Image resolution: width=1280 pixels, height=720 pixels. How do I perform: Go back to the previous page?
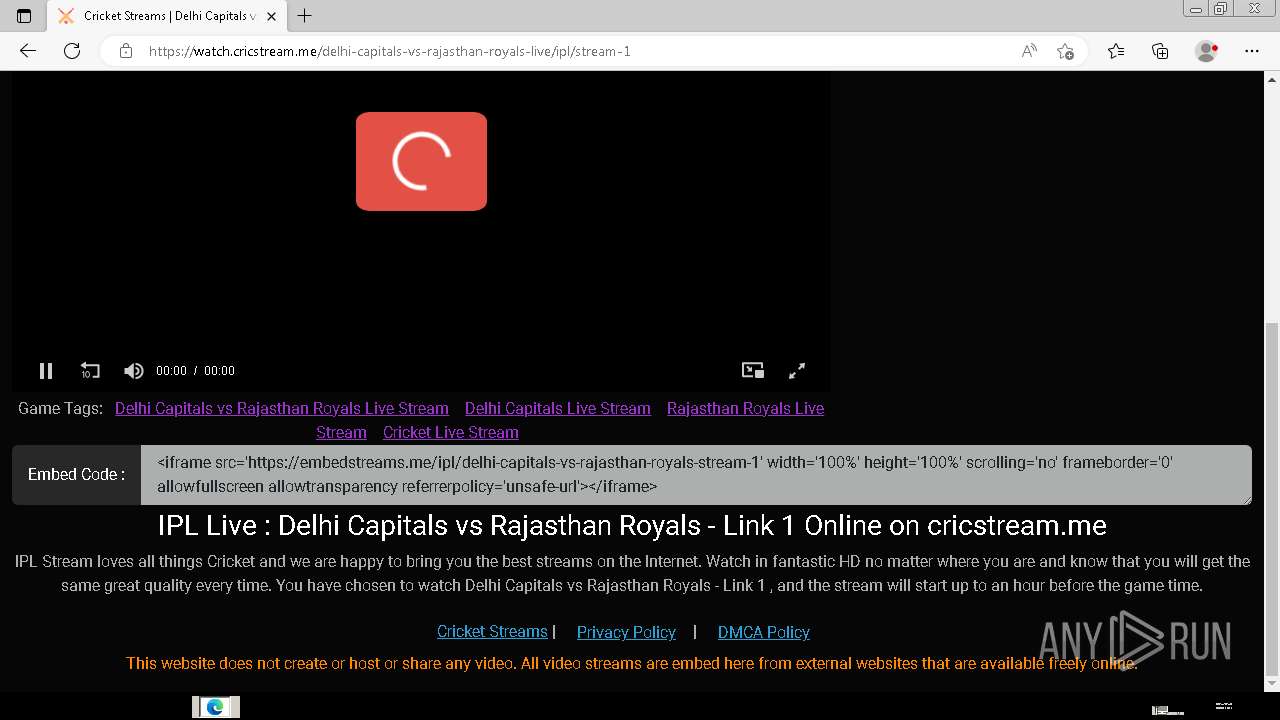(28, 51)
